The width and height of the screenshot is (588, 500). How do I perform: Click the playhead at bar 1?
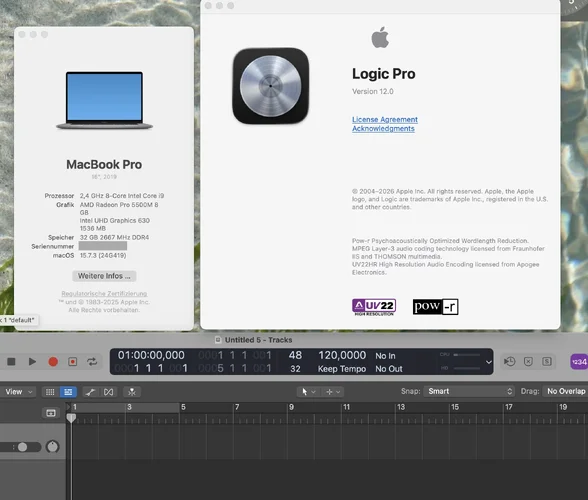(x=71, y=418)
